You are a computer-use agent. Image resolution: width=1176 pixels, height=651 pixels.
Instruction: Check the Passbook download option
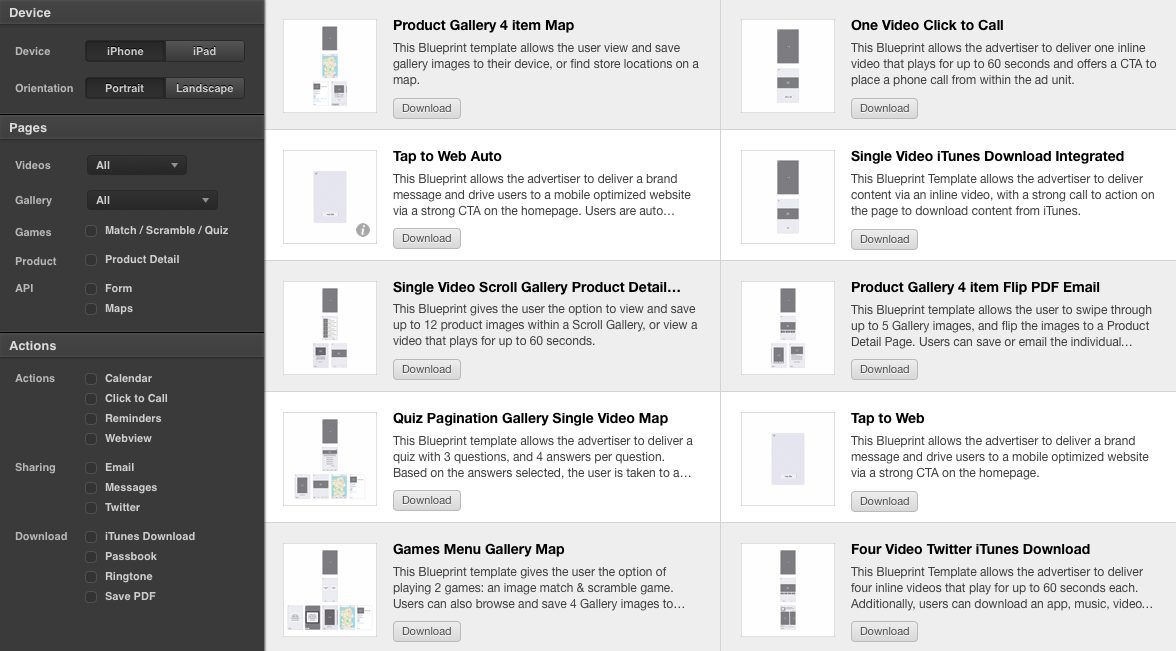pos(91,557)
